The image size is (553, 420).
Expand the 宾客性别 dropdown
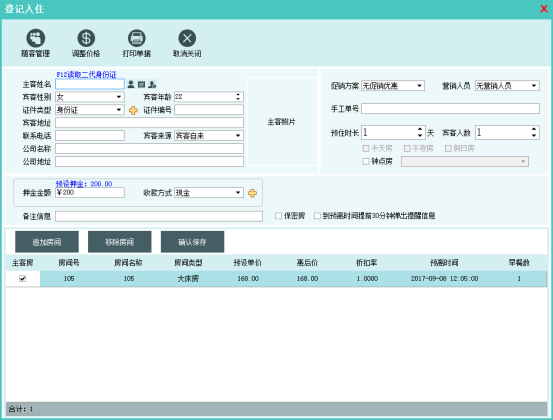point(119,97)
